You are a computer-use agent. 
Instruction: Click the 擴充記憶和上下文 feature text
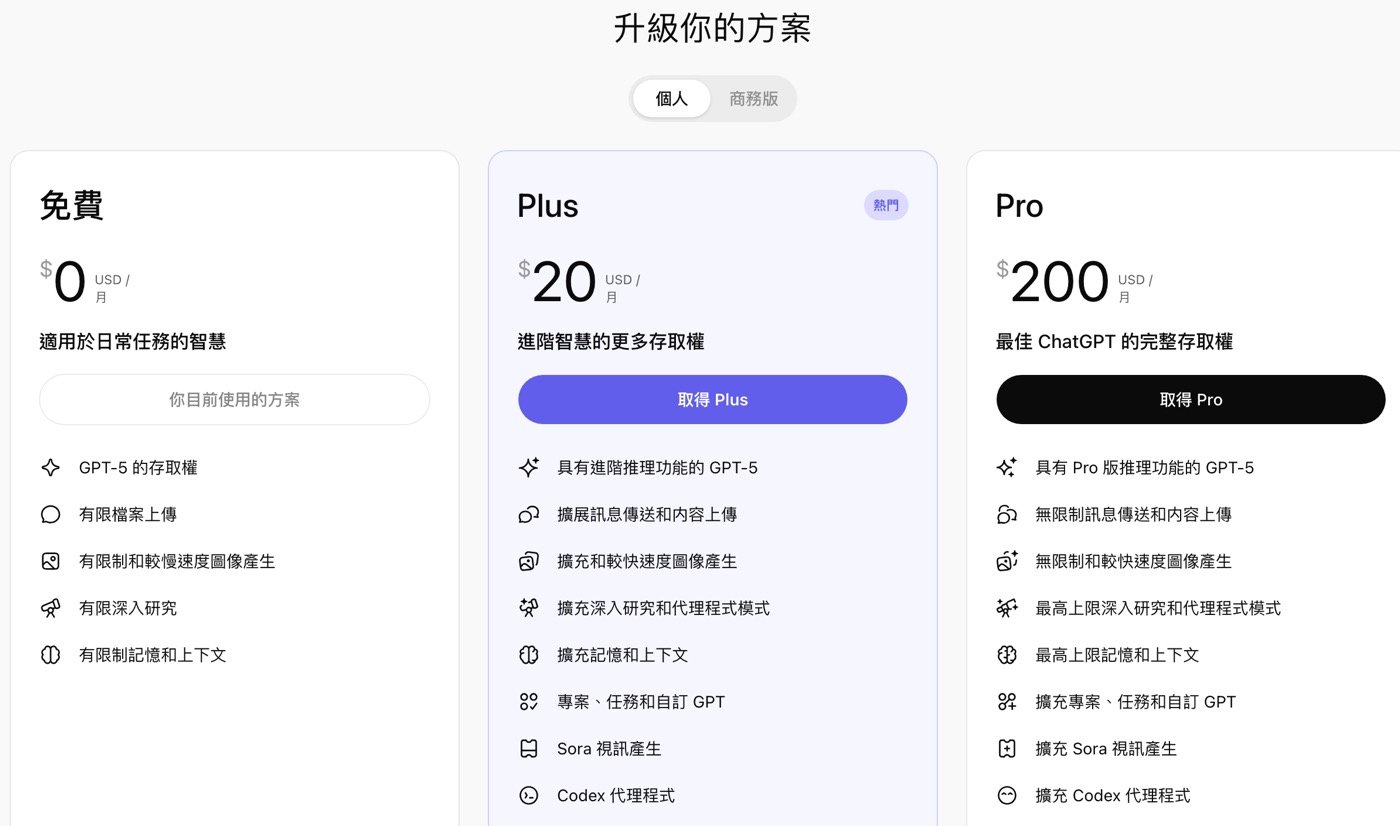coord(623,655)
